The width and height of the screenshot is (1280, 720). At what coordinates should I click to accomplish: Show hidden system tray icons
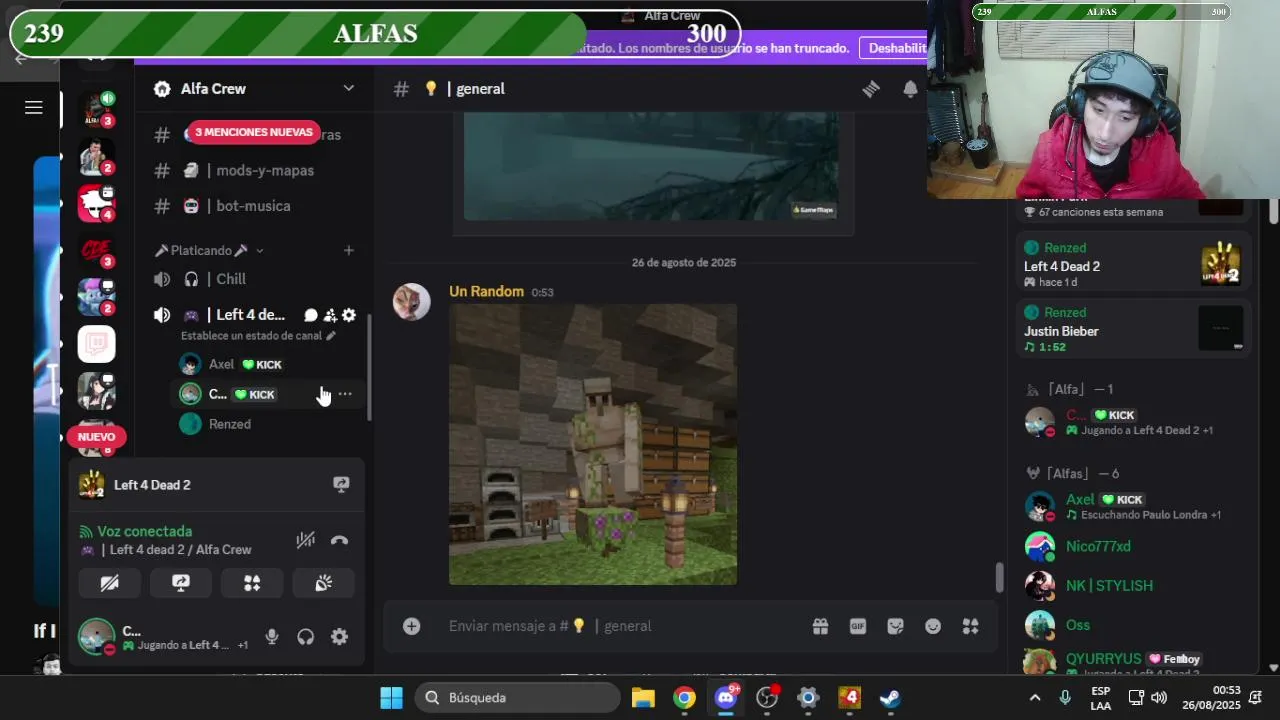1035,697
